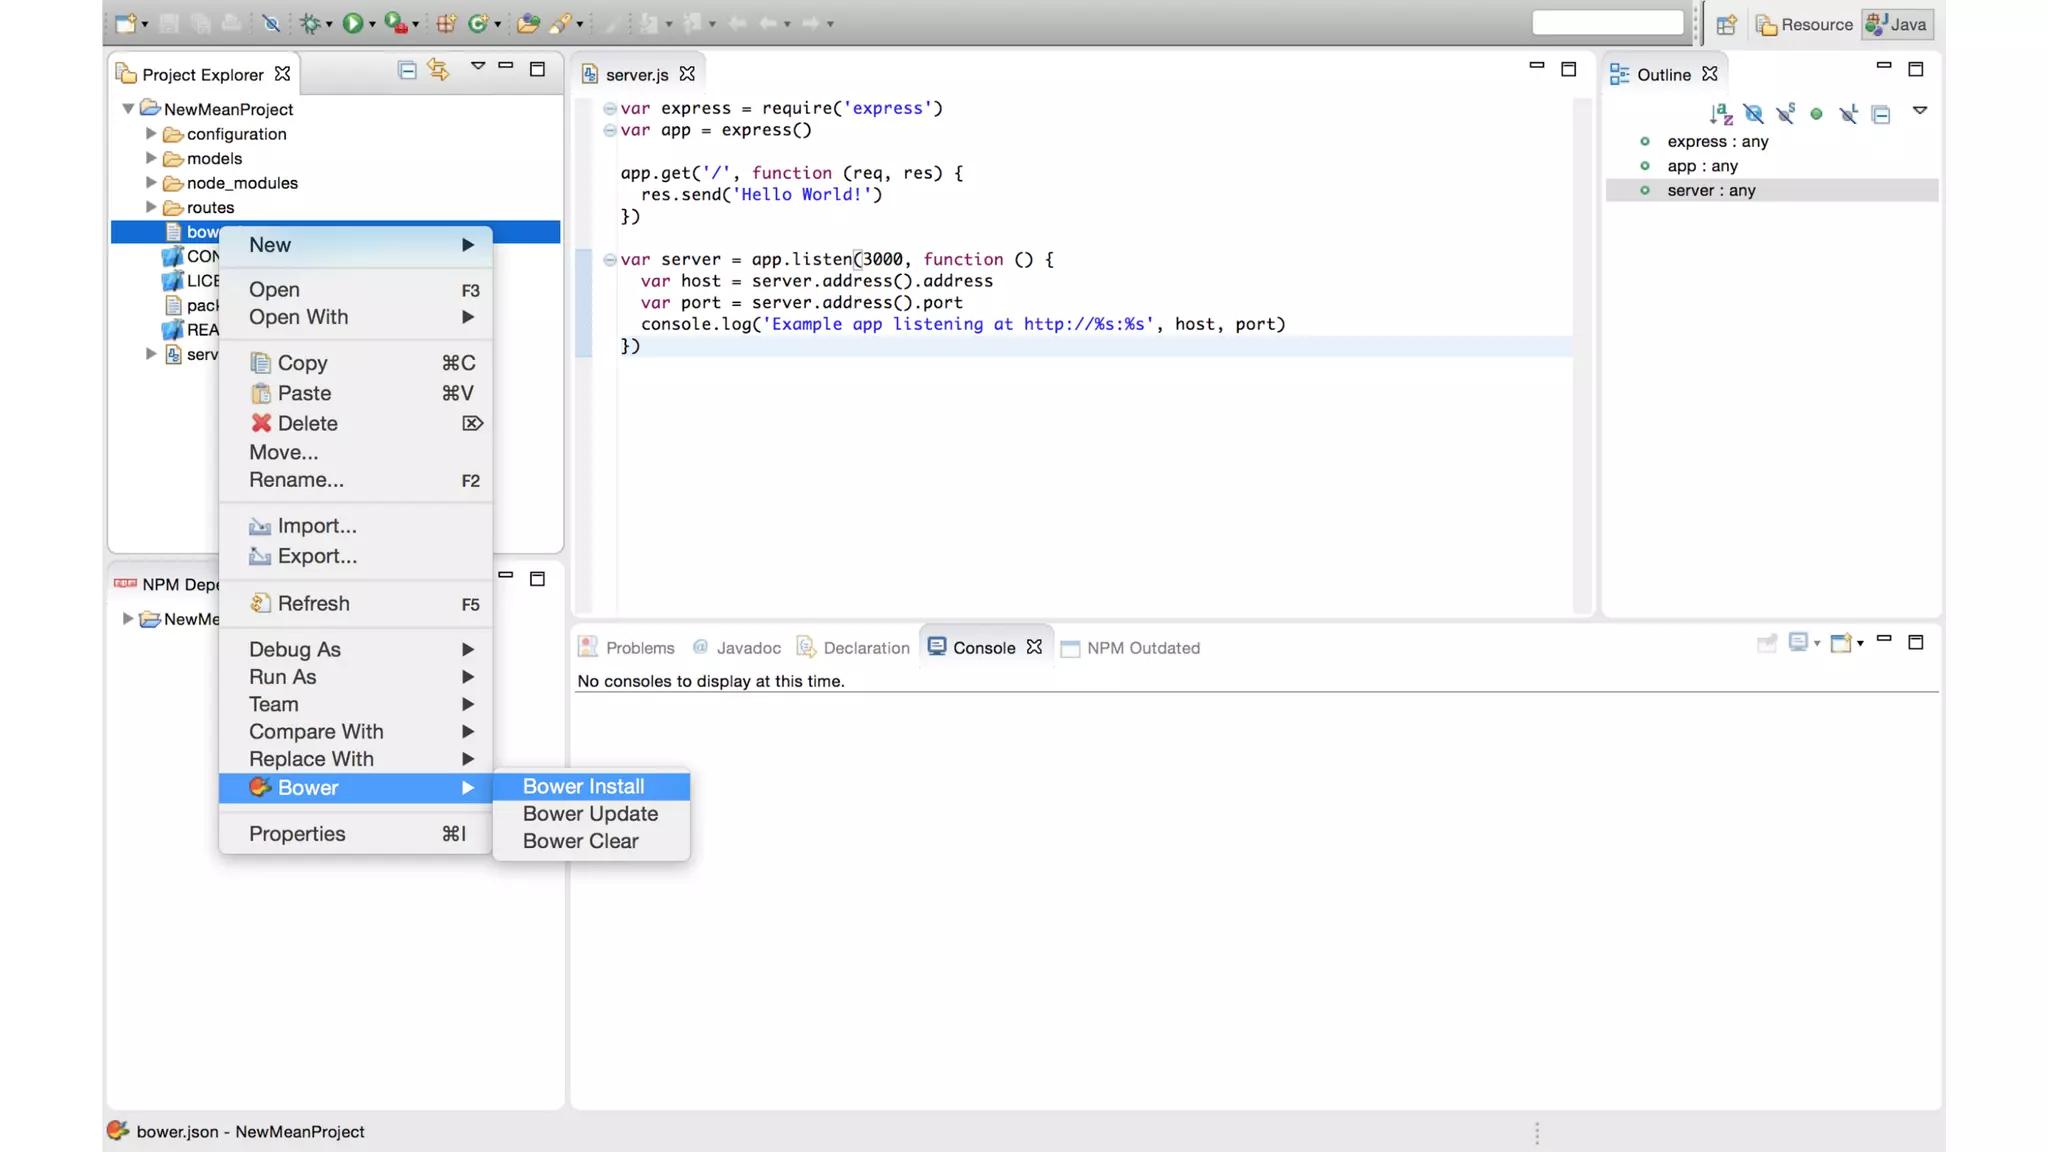
Task: Select Bower Clear in the submenu
Action: 580,841
